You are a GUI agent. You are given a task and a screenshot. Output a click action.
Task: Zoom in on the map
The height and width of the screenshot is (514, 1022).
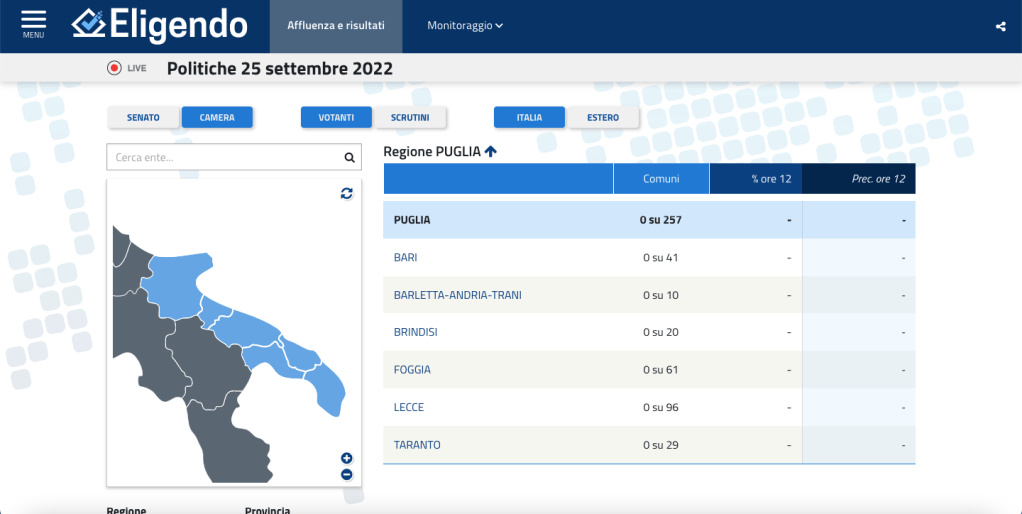347,458
